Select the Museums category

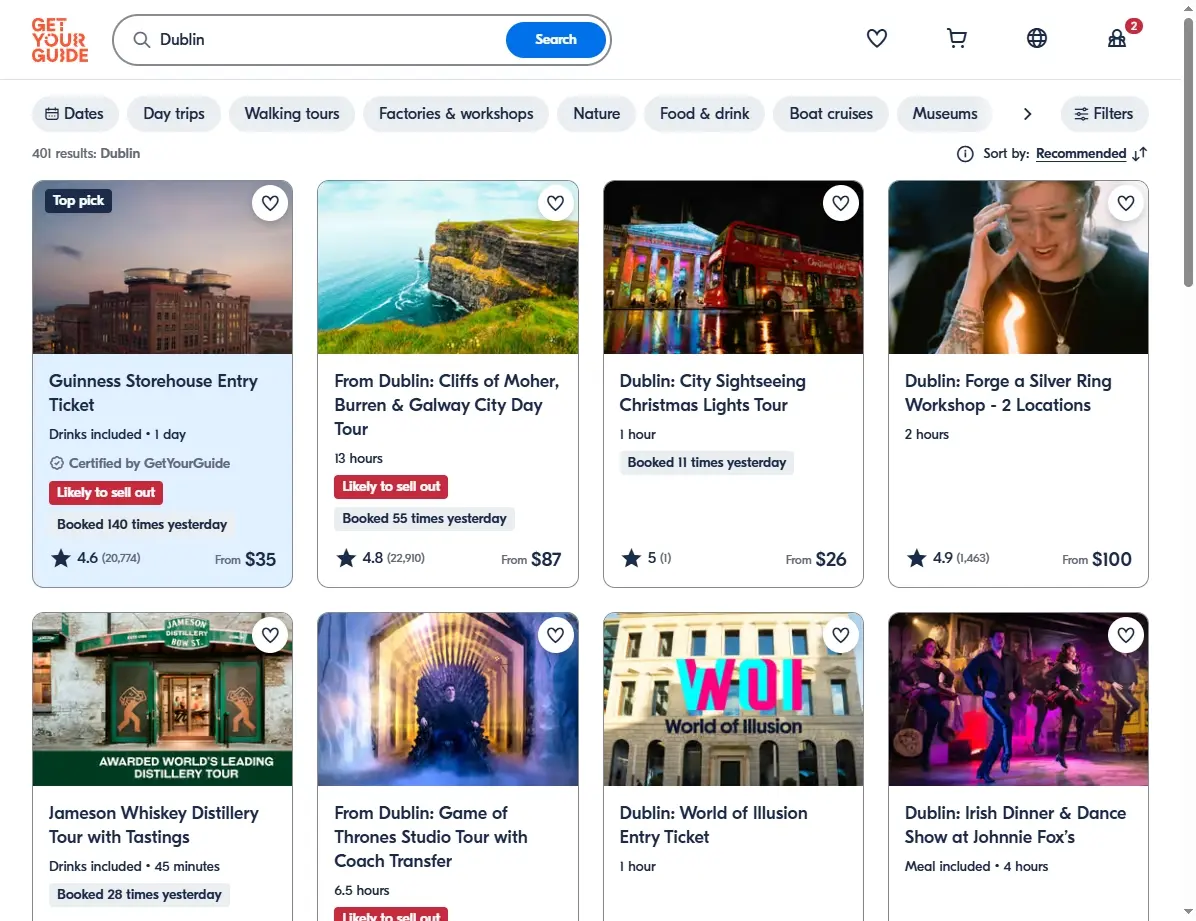(x=944, y=114)
